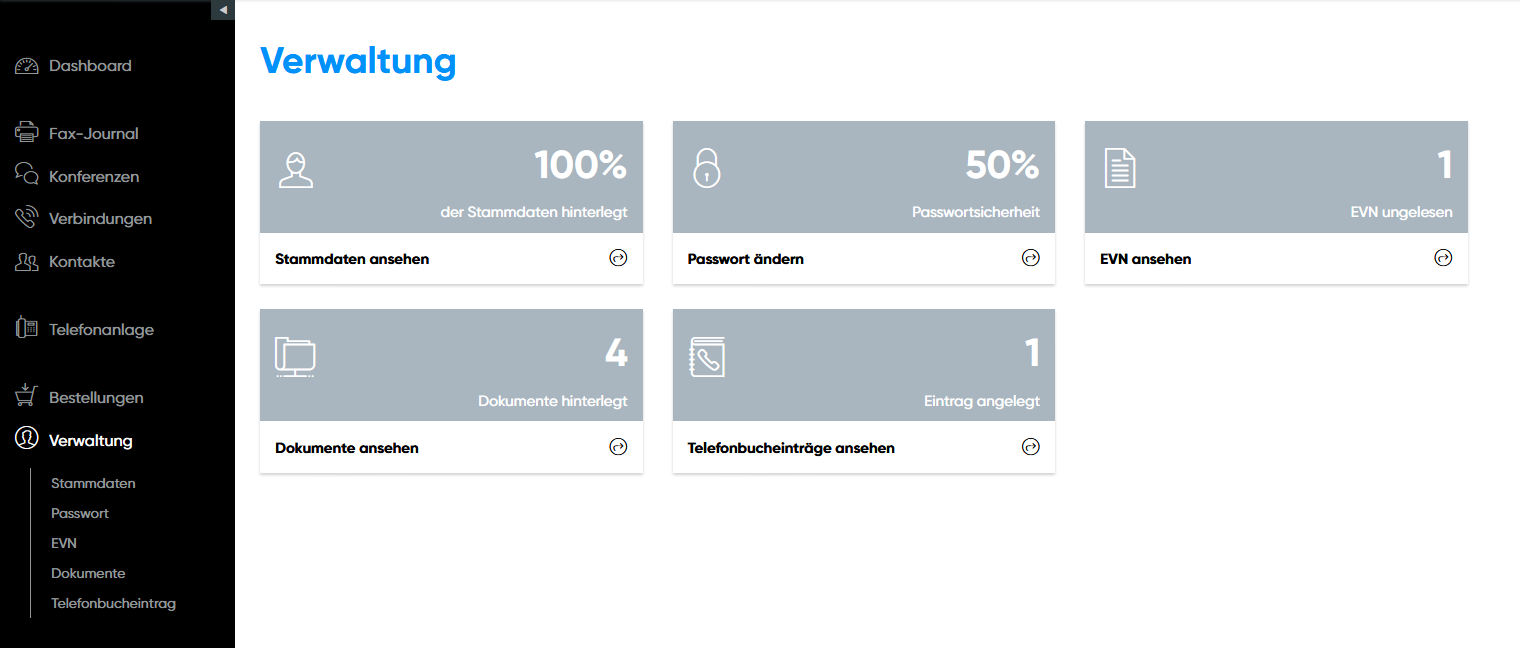Open the Stammdaten submenu entry
Viewport: 1520px width, 648px height.
(93, 483)
